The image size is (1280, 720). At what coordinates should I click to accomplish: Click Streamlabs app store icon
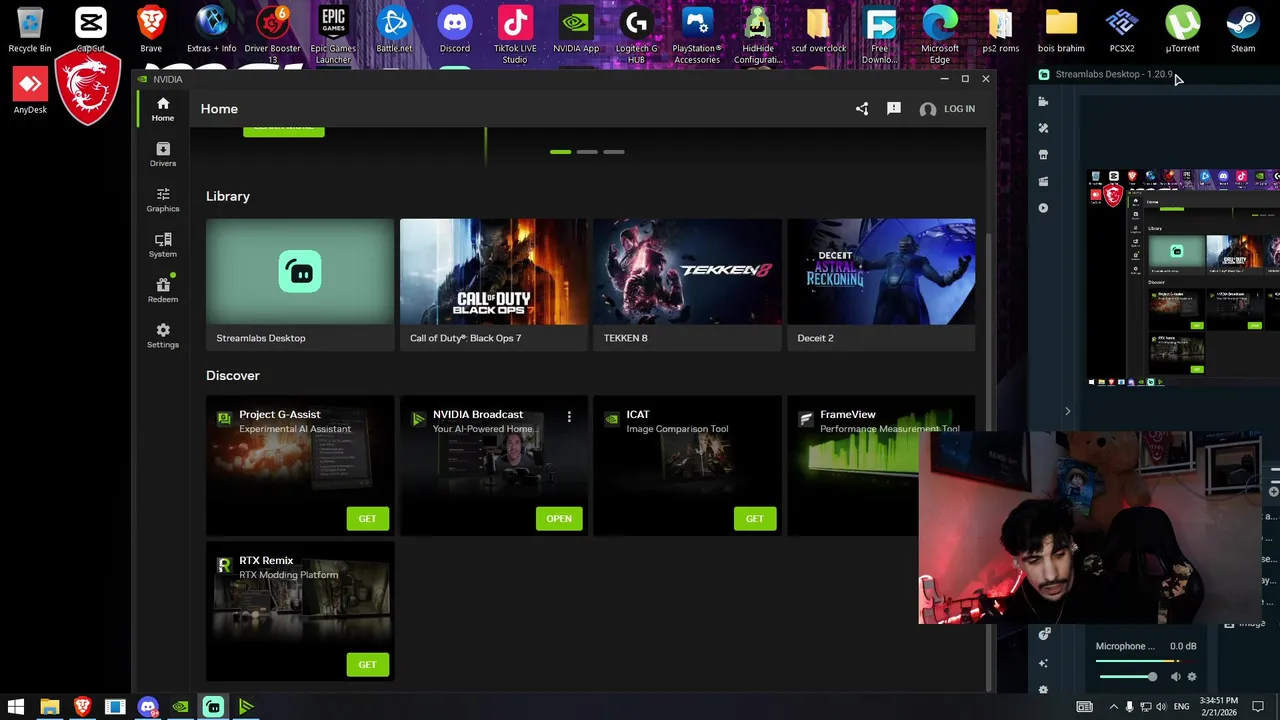[1043, 155]
